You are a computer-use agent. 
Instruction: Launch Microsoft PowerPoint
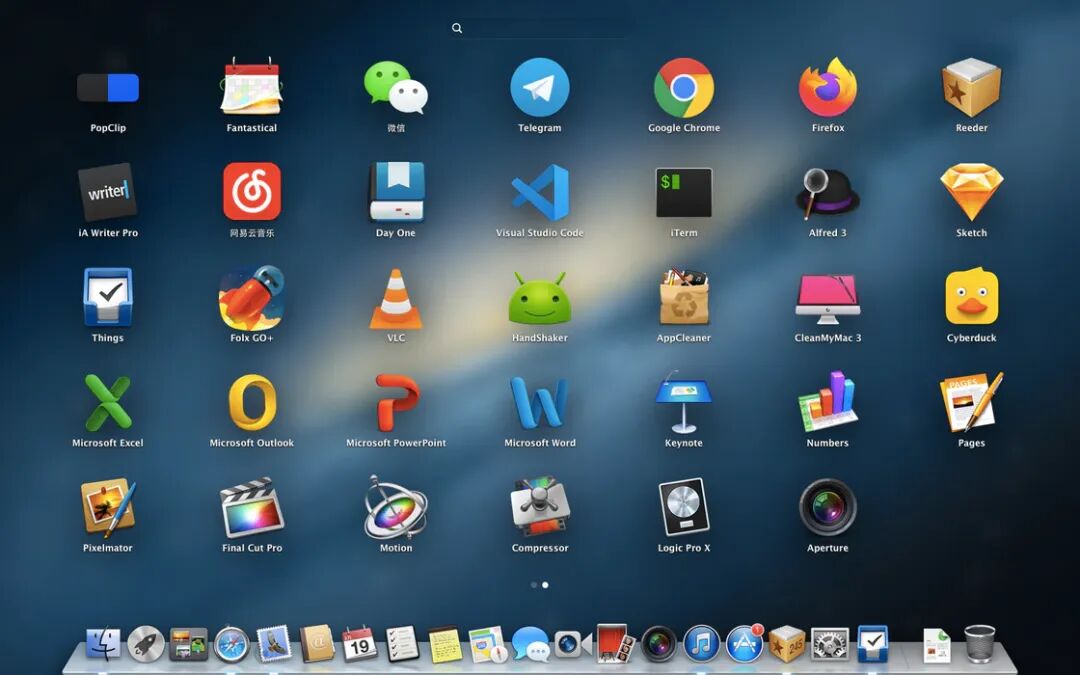pos(397,403)
